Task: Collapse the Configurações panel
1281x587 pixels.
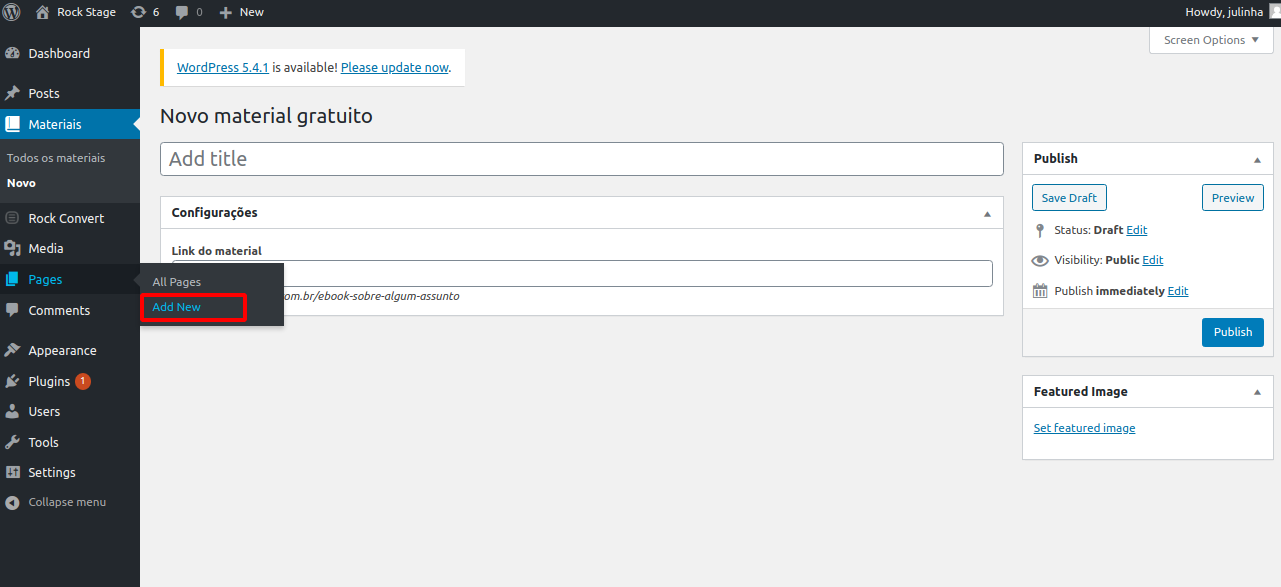Action: [987, 213]
